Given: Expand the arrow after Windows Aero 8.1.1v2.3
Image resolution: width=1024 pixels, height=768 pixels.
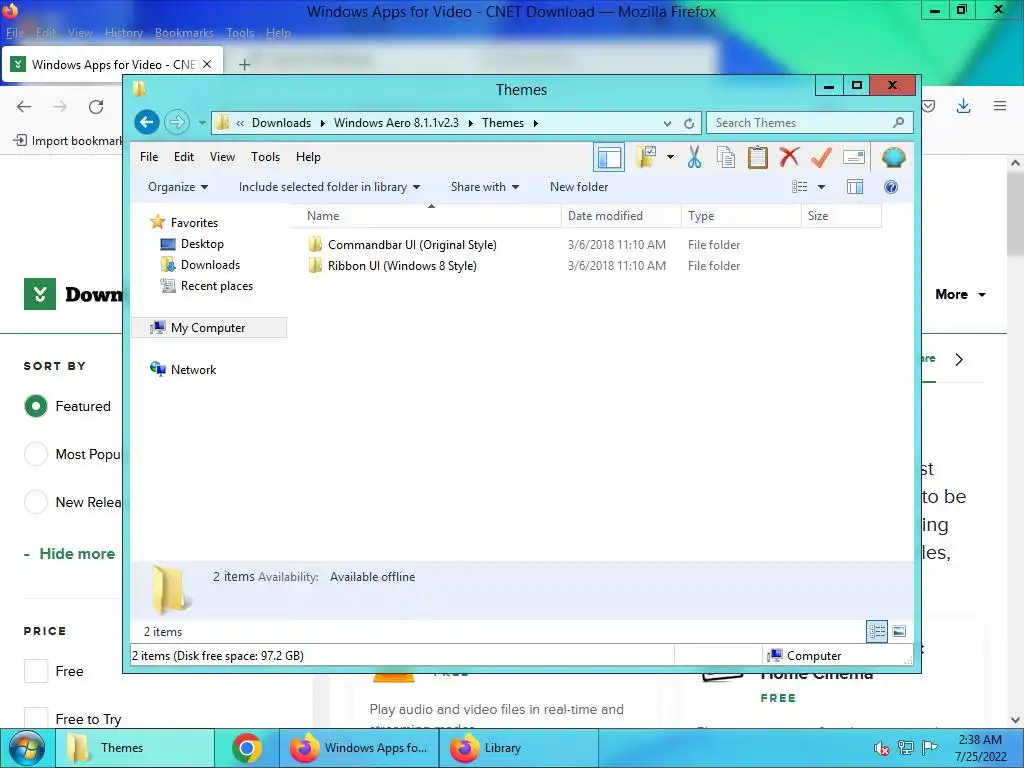Looking at the screenshot, I should pos(470,123).
